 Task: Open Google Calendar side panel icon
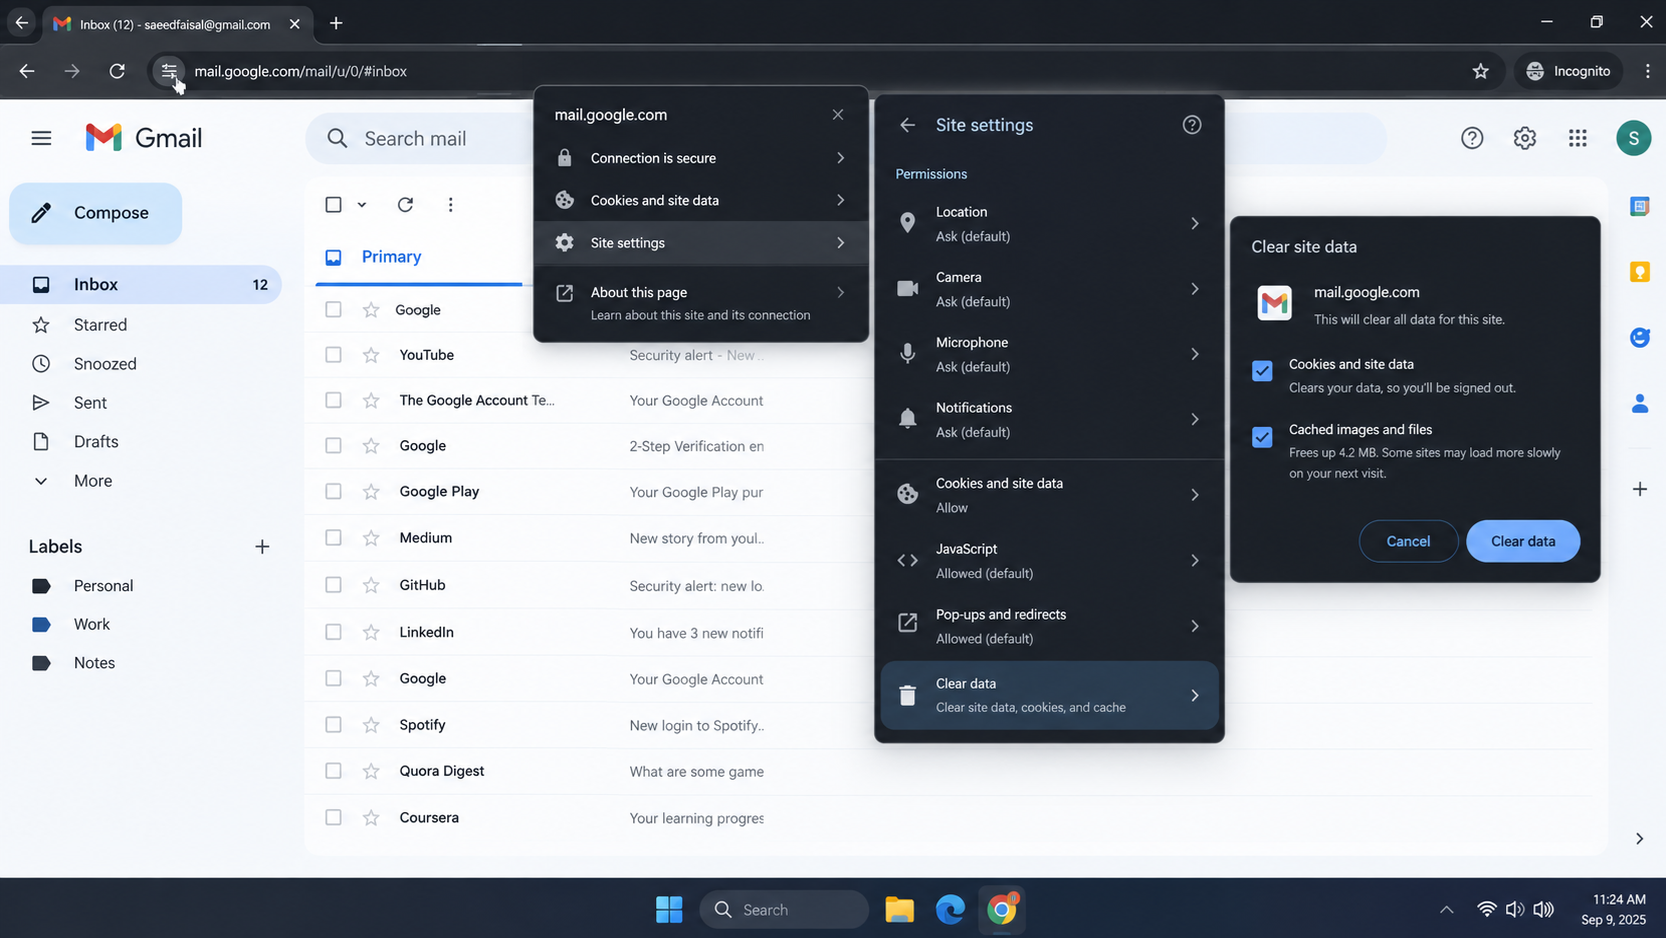[x=1639, y=206]
